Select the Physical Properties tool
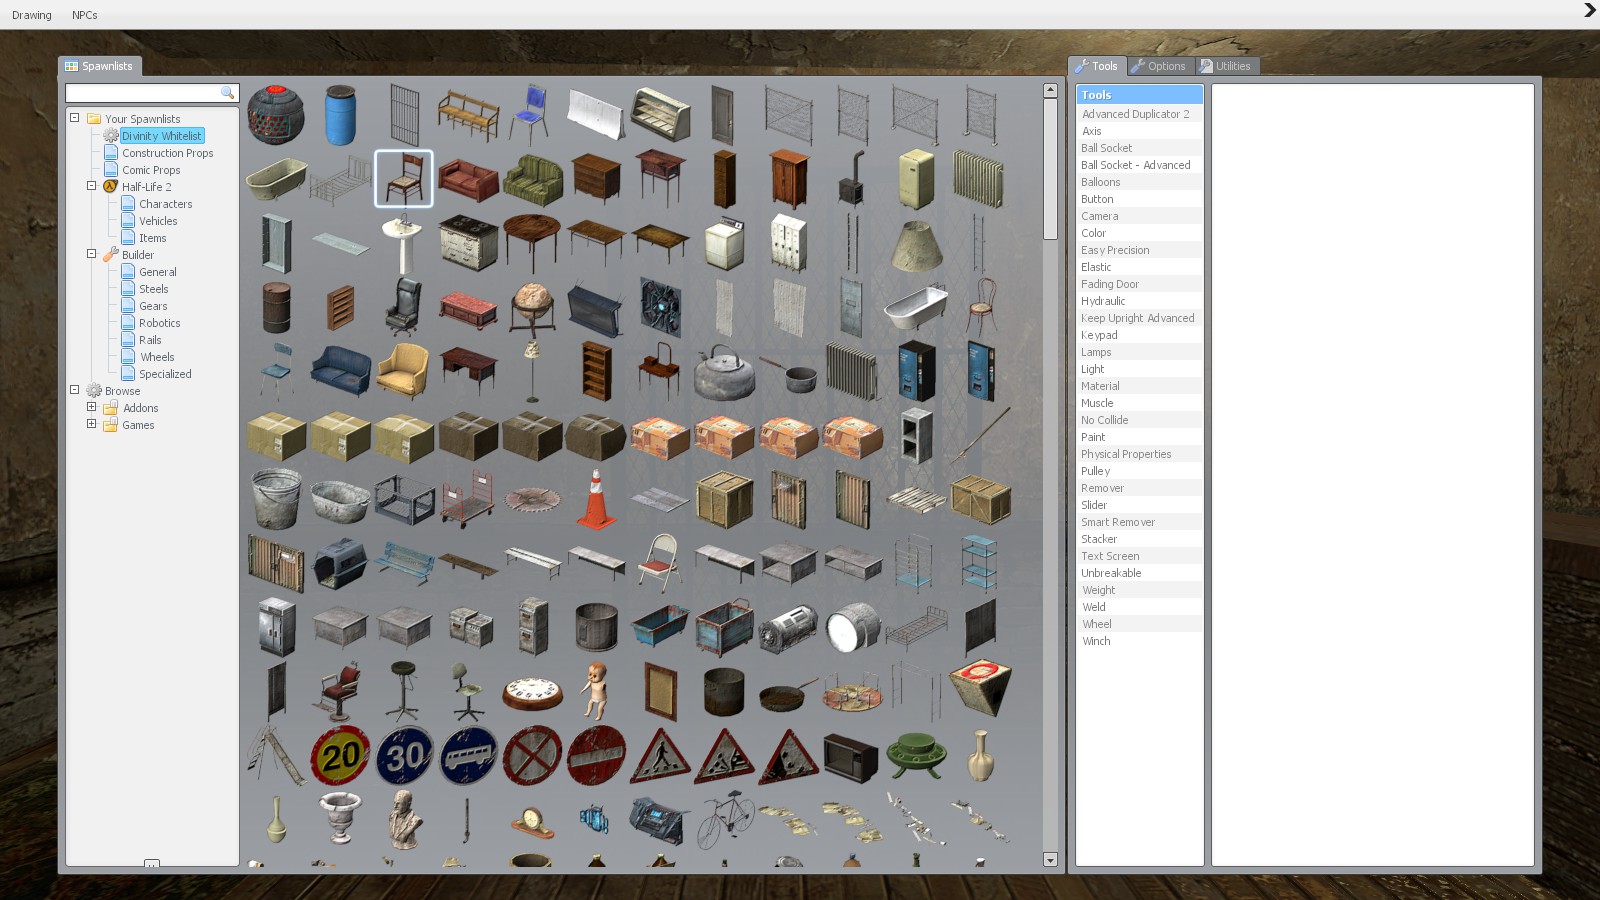 (x=1139, y=454)
